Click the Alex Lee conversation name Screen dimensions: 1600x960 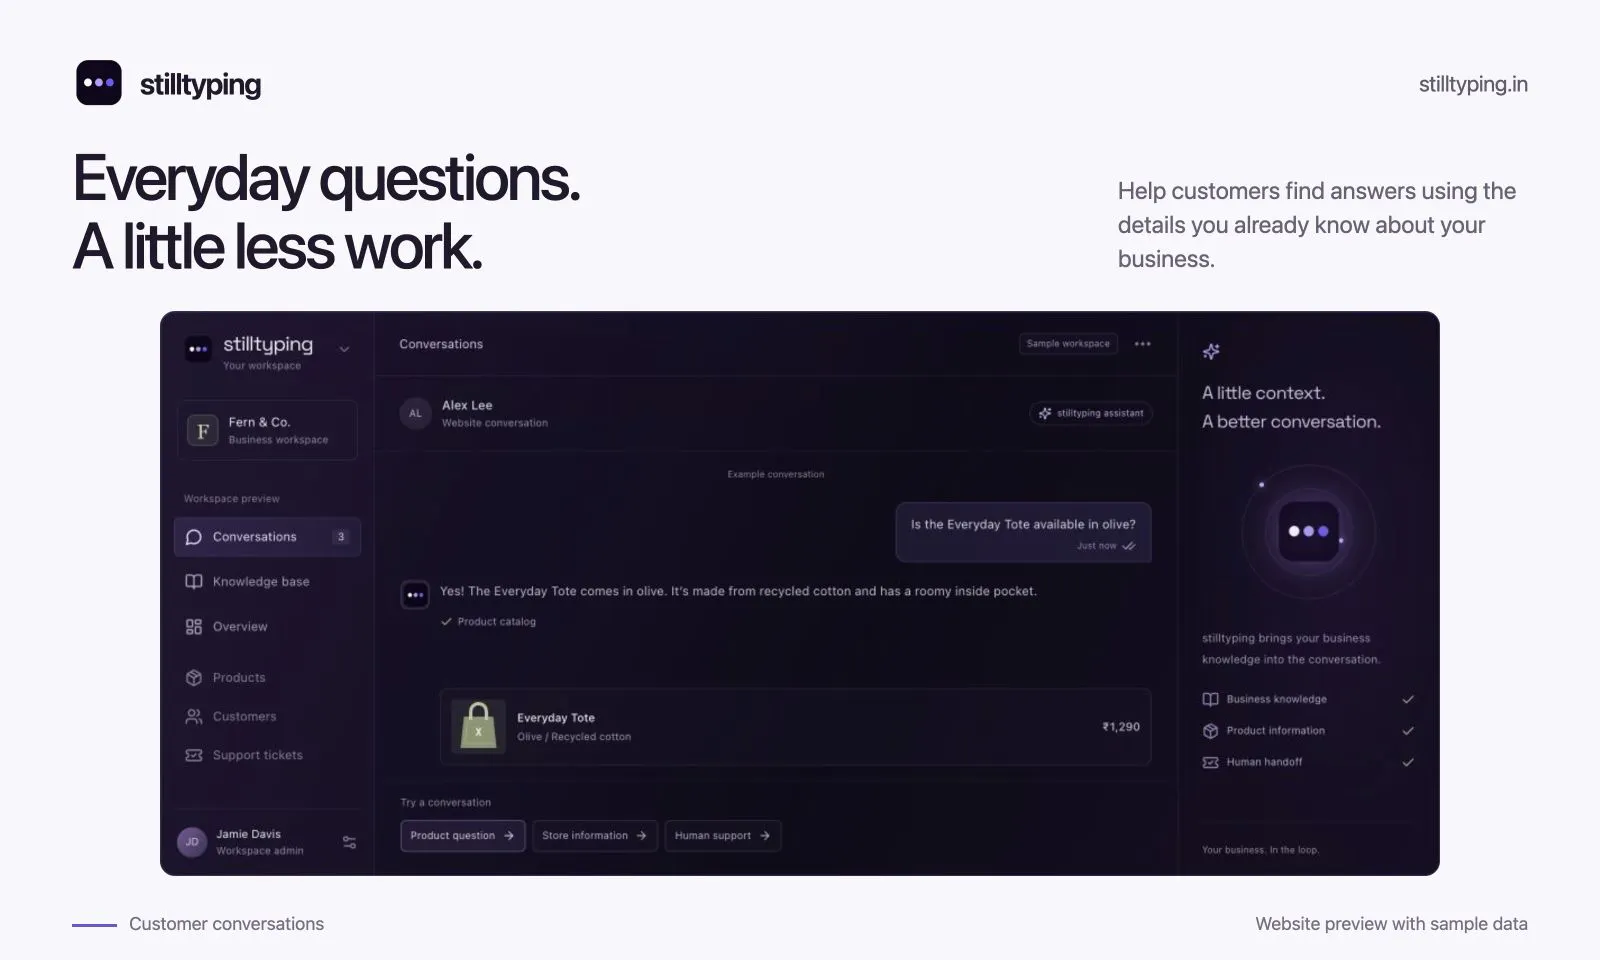click(467, 405)
